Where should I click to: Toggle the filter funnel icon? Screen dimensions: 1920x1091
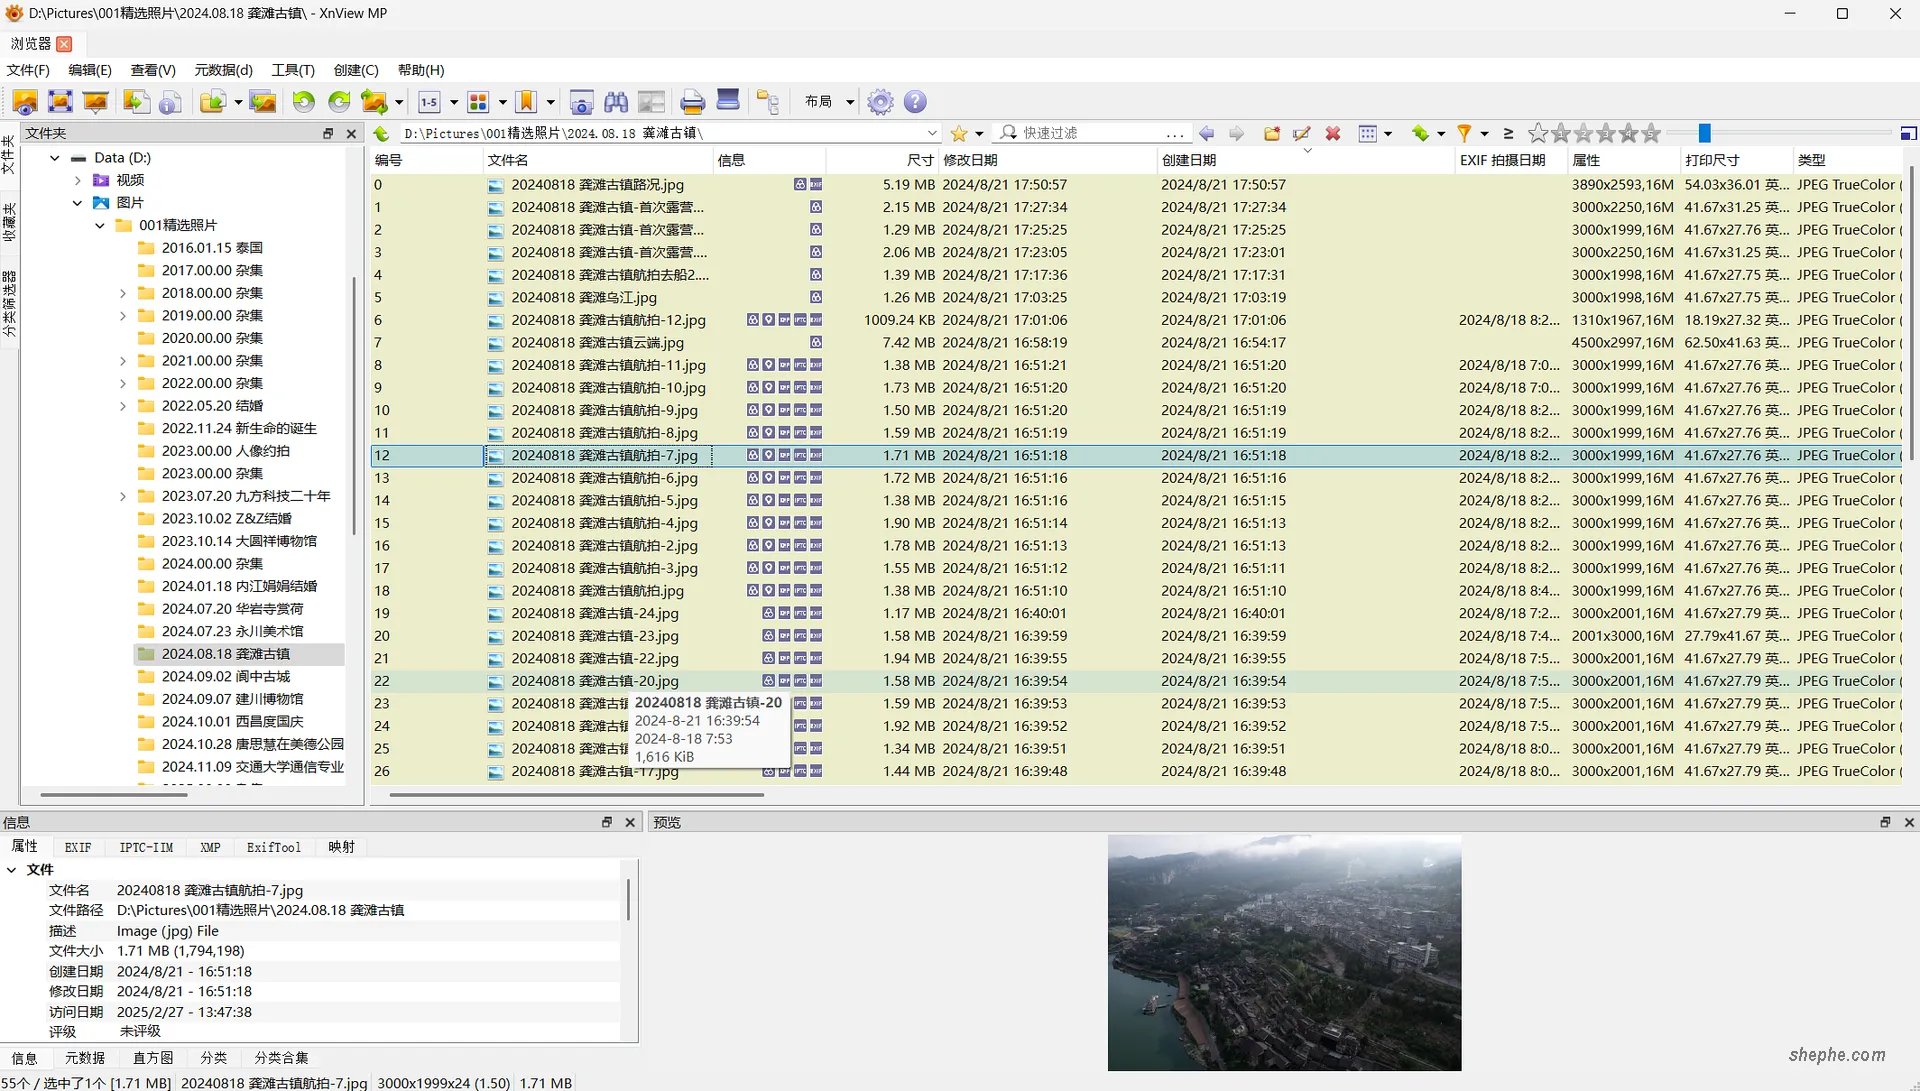coord(1464,133)
